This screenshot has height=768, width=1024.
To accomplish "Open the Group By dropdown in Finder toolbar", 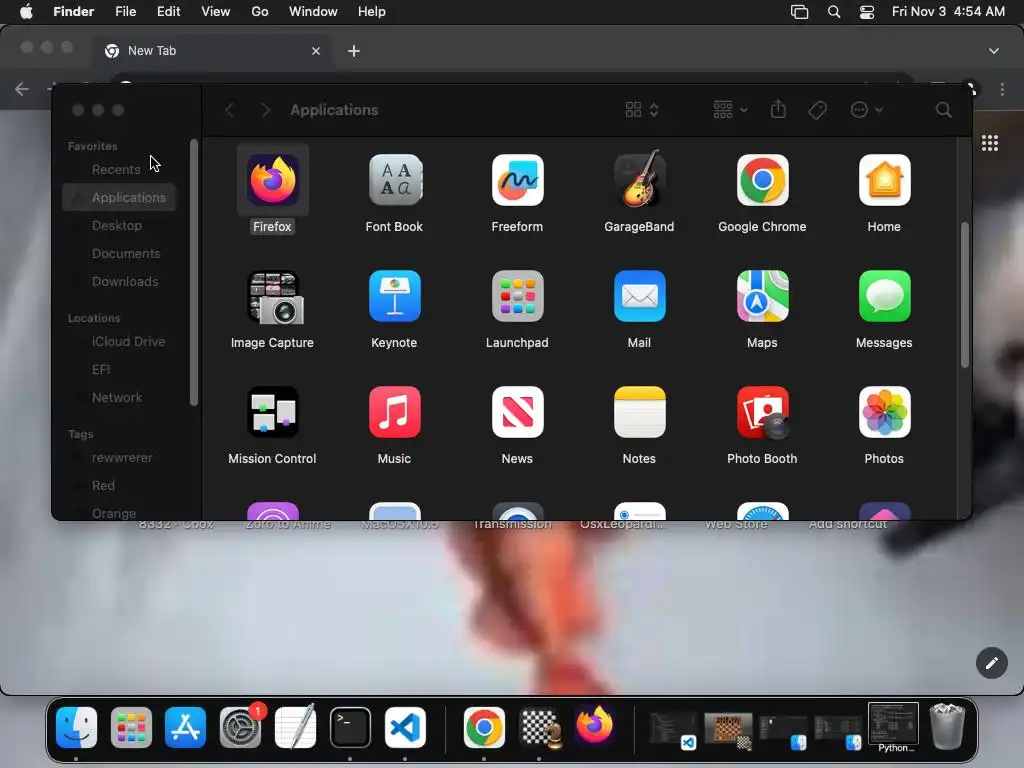I will tap(730, 110).
